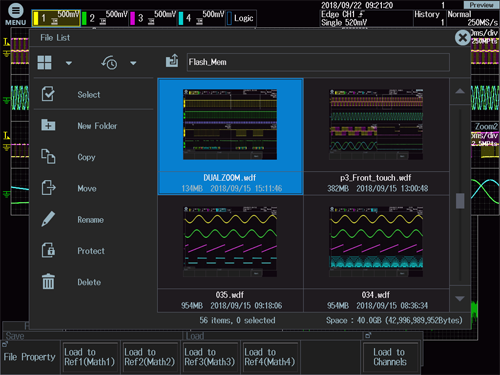Click the sort by date clock icon
This screenshot has height=375, width=500.
(x=109, y=62)
